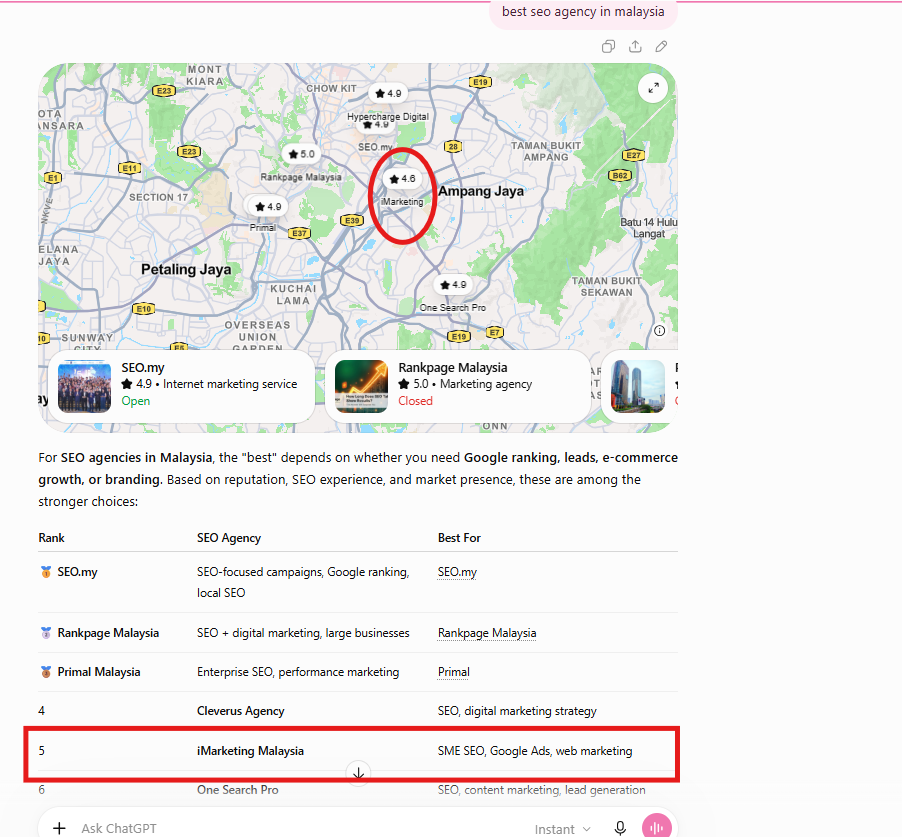Viewport: 902px width, 837px height.
Task: Click the Closed status on Rankpage card
Action: [415, 401]
